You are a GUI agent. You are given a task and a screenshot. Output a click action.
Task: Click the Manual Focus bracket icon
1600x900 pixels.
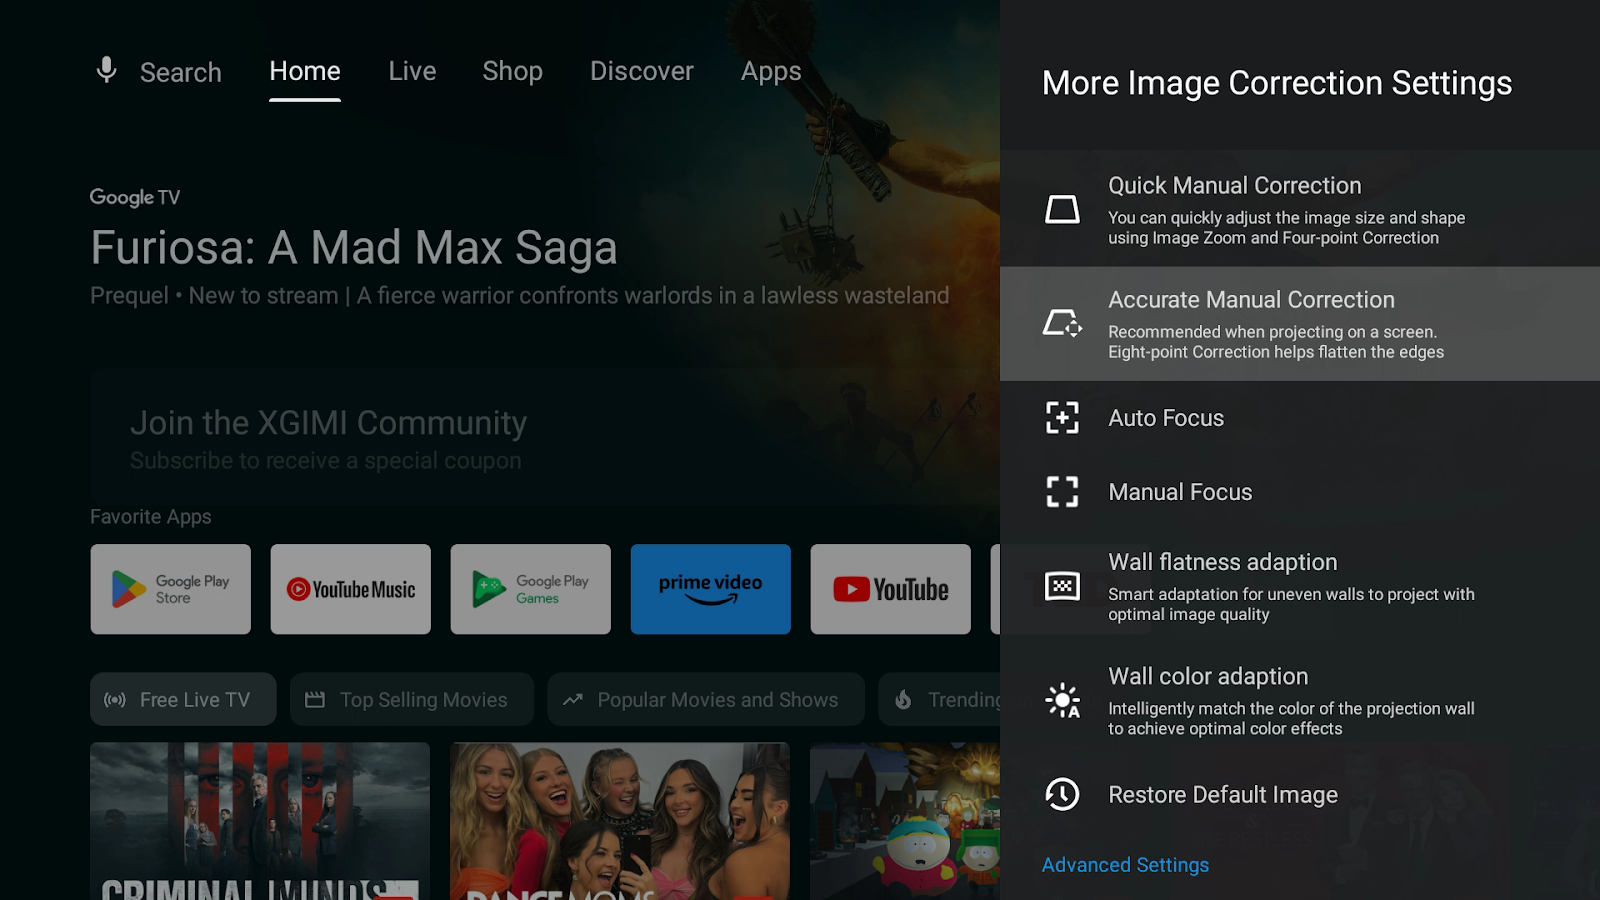click(x=1062, y=492)
